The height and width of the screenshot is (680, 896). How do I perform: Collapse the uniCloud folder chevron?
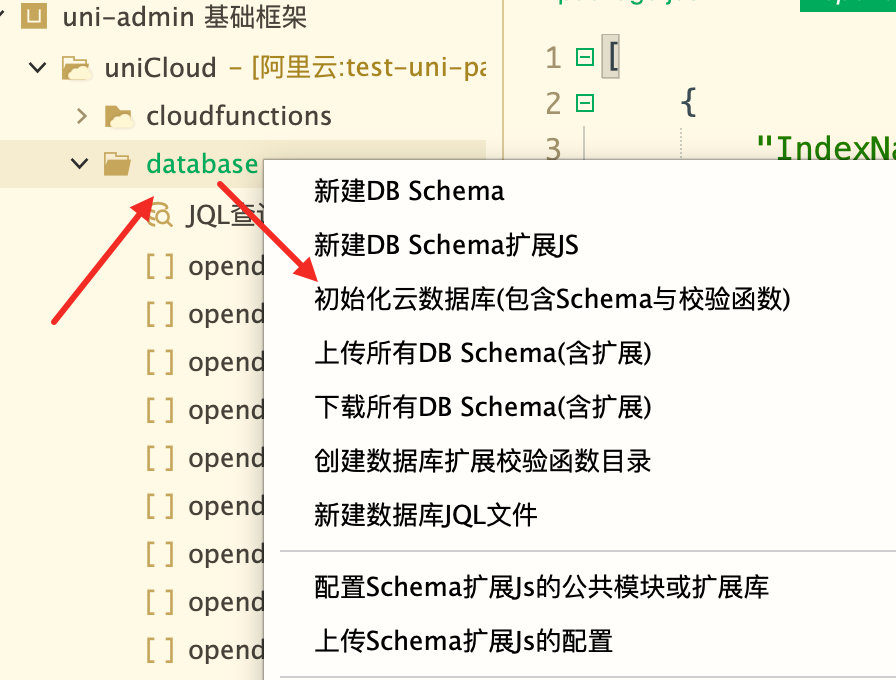click(38, 68)
